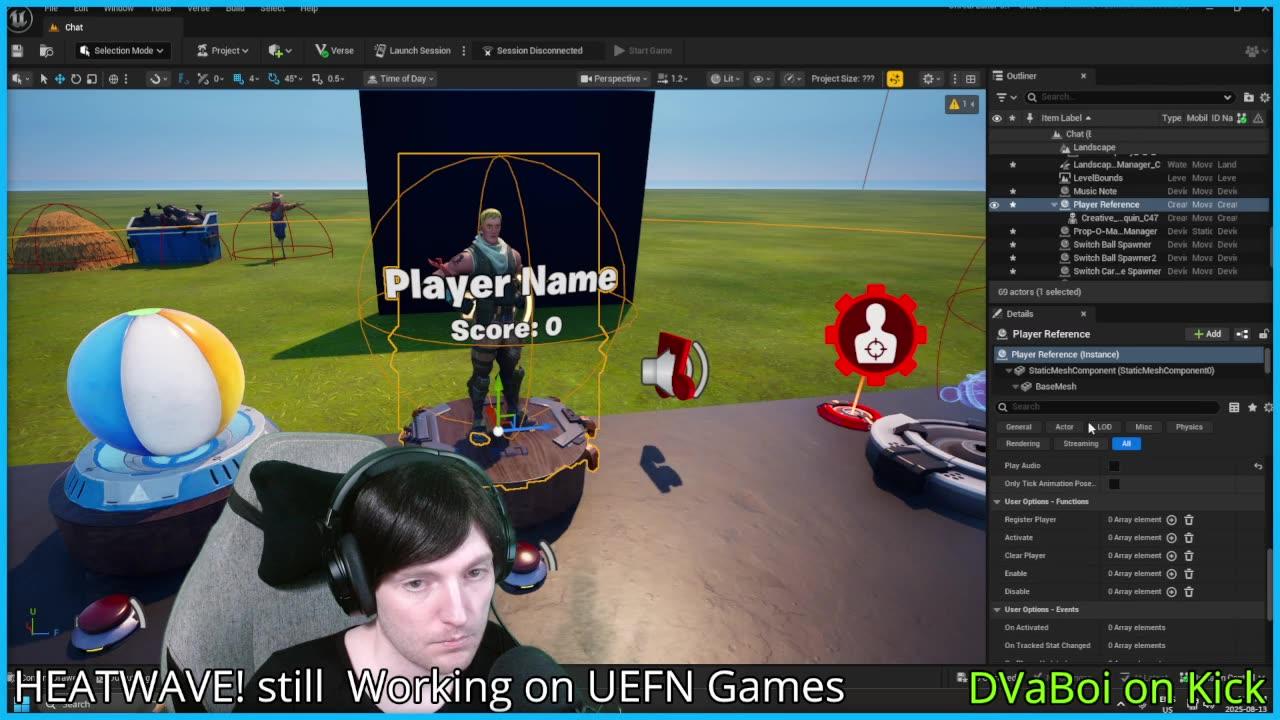Toggle scale snap icon
Viewport: 1280px width, 720px height.
pos(317,79)
